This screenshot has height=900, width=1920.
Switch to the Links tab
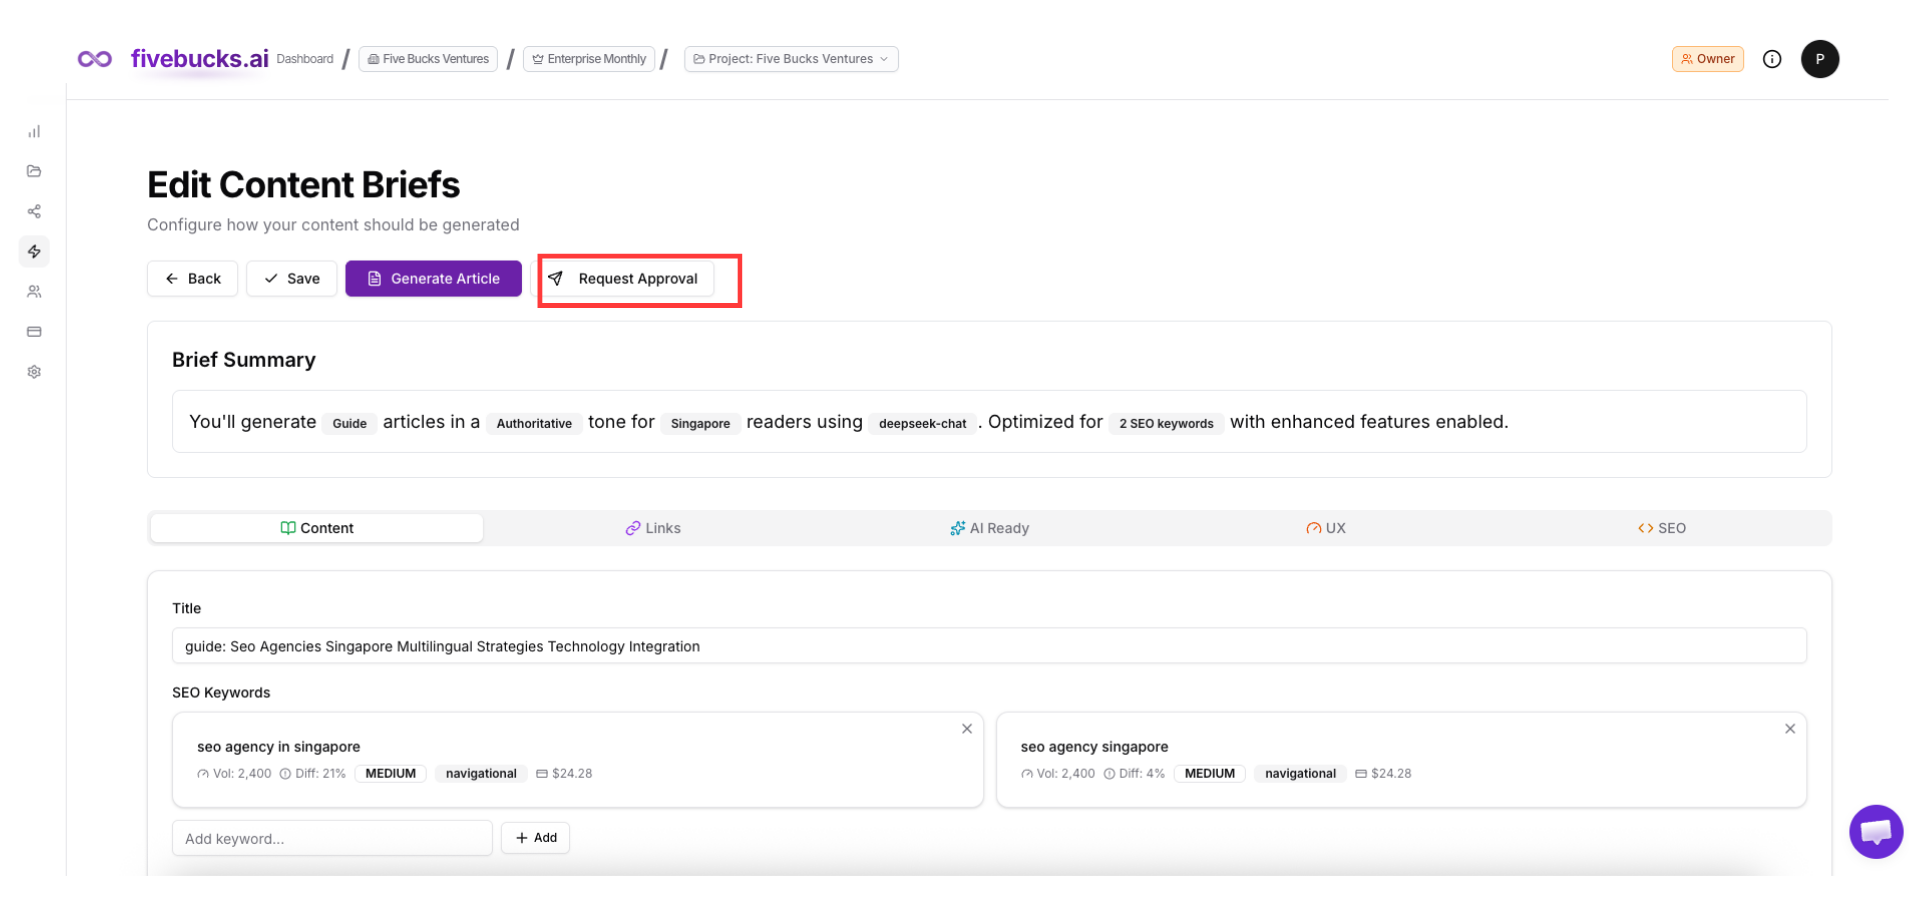pos(653,528)
